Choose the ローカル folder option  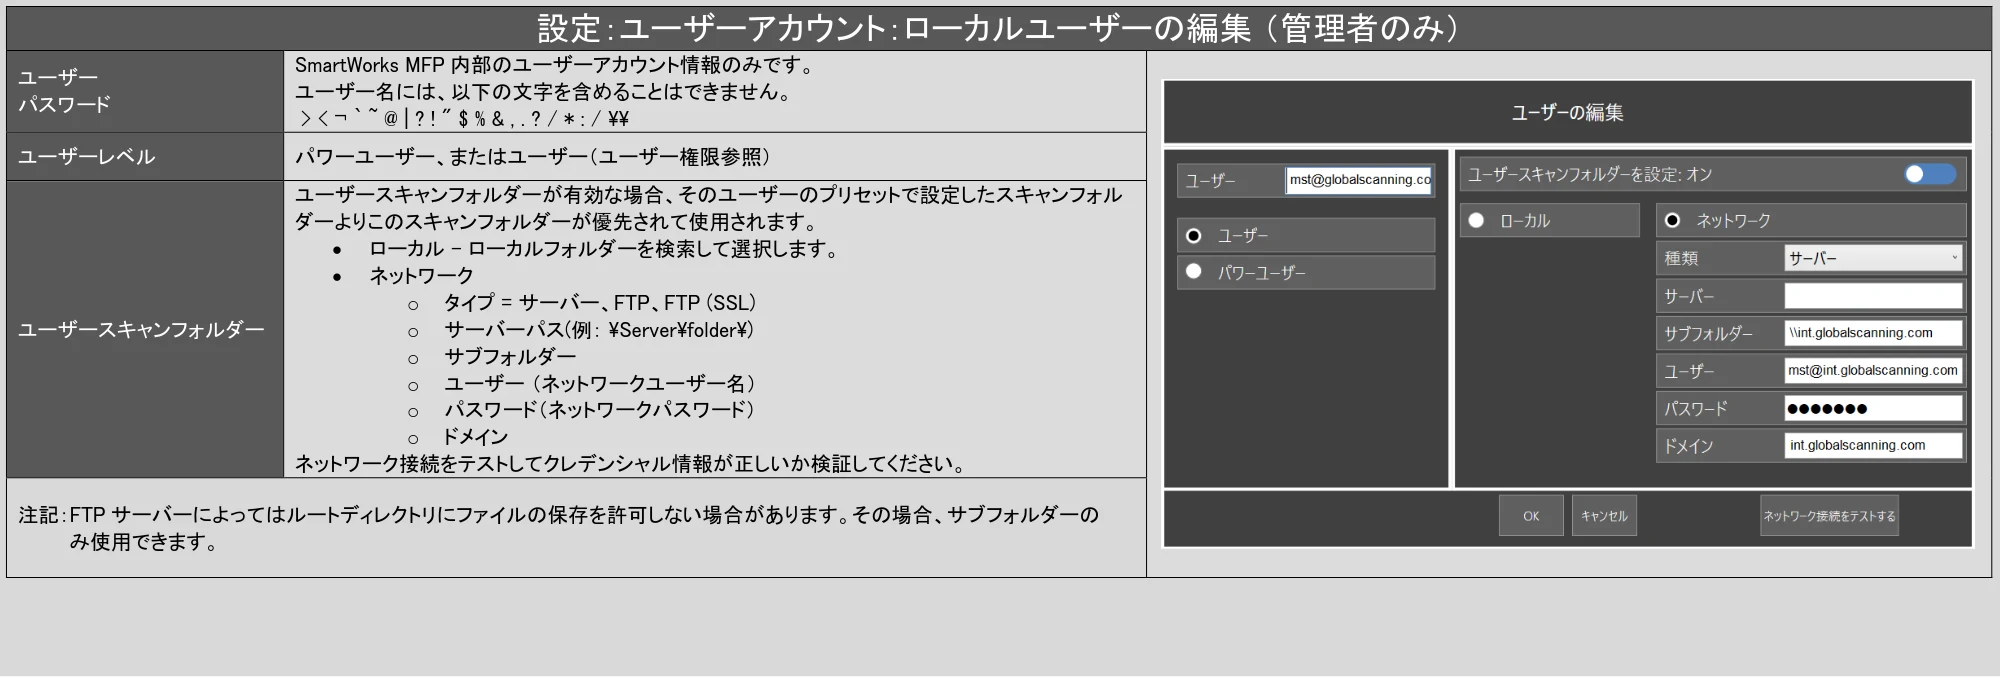pos(1476,220)
